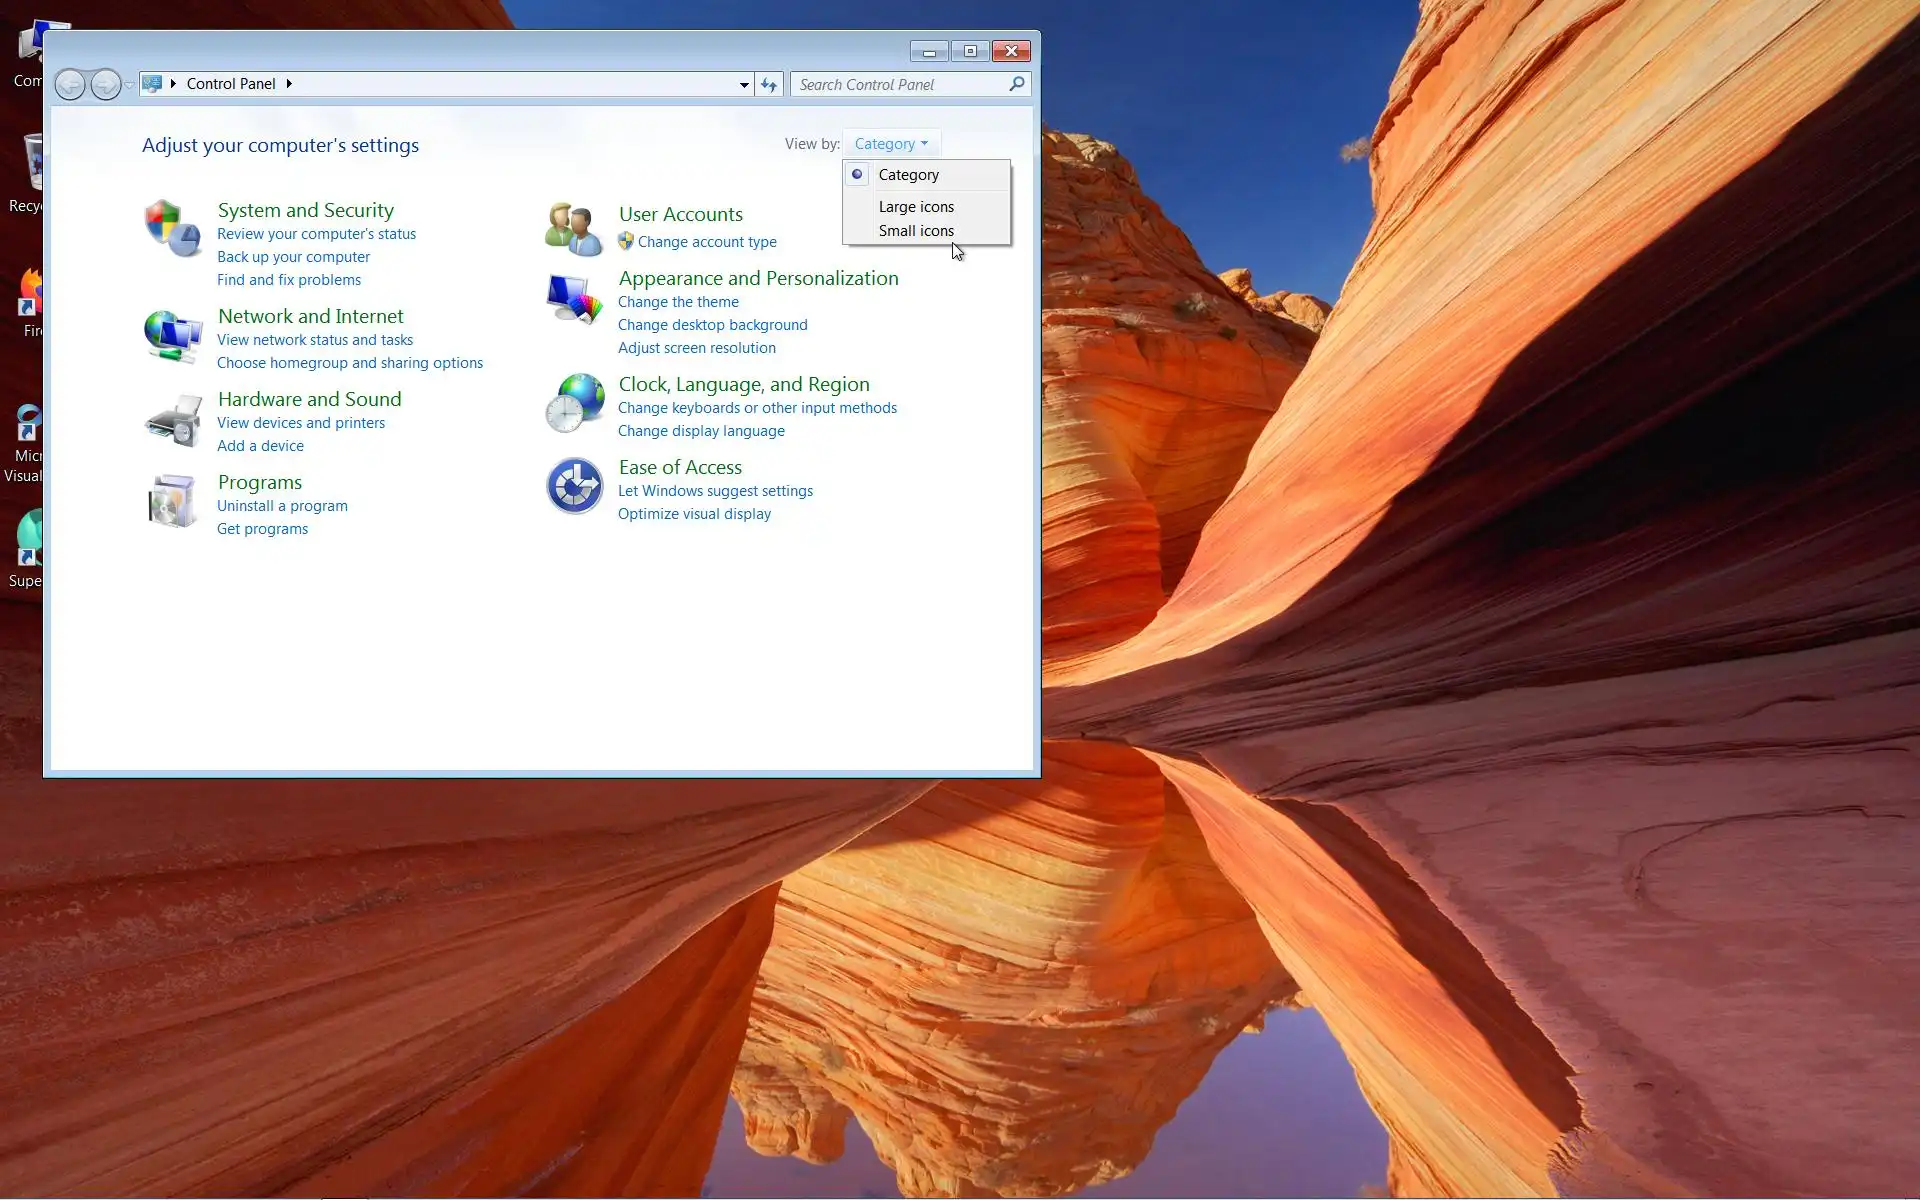Open the System and Security shield icon
Screen dimensions: 1920x1200
173,228
